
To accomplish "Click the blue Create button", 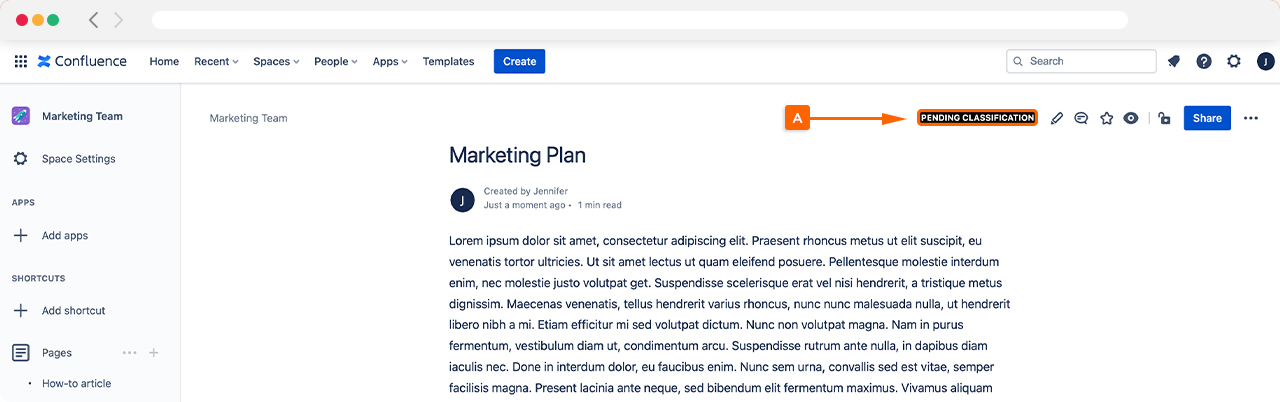I will 519,61.
